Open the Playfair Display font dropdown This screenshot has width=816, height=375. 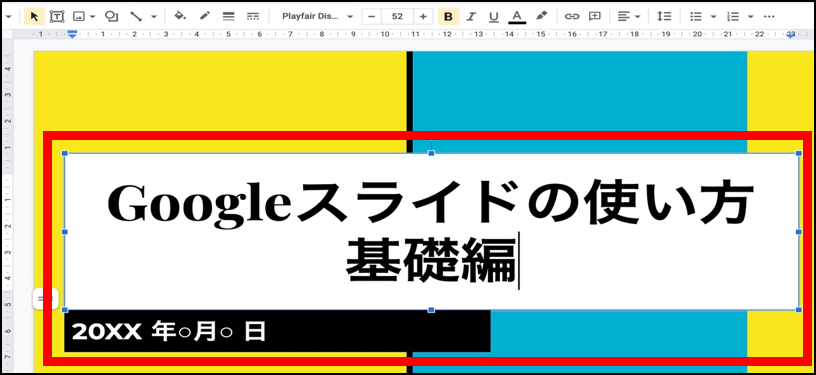[x=317, y=16]
